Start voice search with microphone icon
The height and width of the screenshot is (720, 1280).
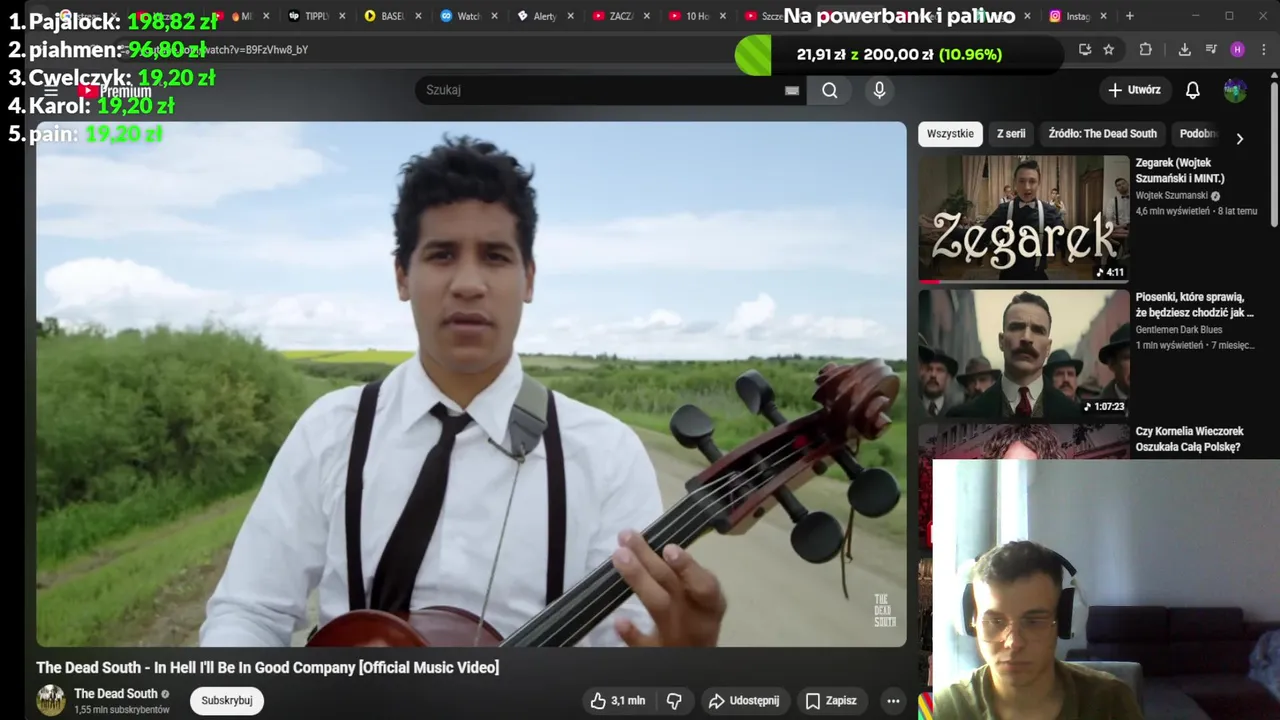click(x=879, y=90)
